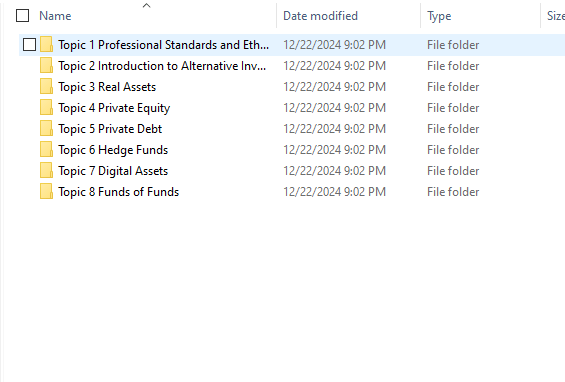
Task: Click the Topic 8 Funds of Funds folder icon
Action: click(x=46, y=191)
